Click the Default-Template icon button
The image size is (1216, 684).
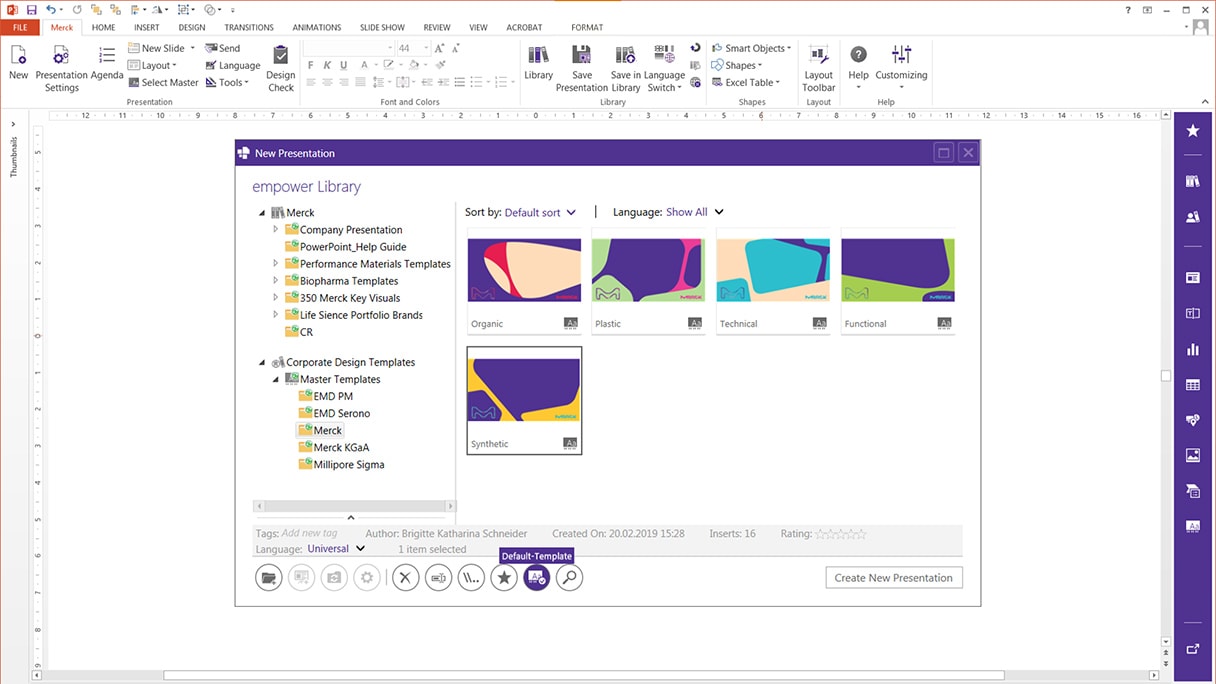(x=537, y=578)
